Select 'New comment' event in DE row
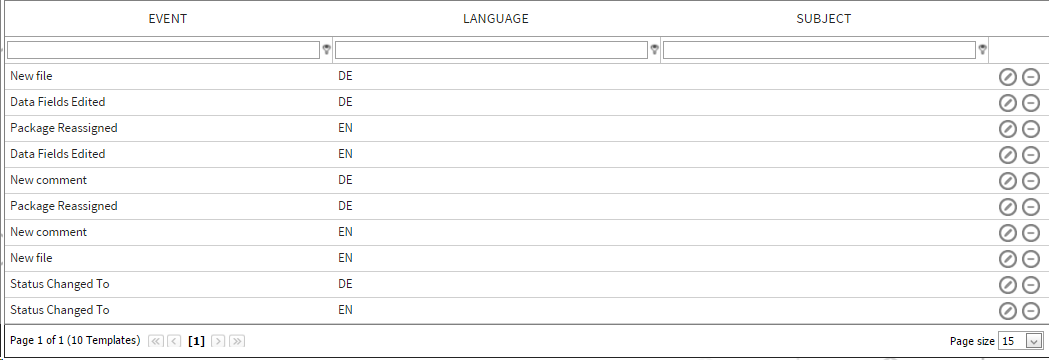 [48, 180]
